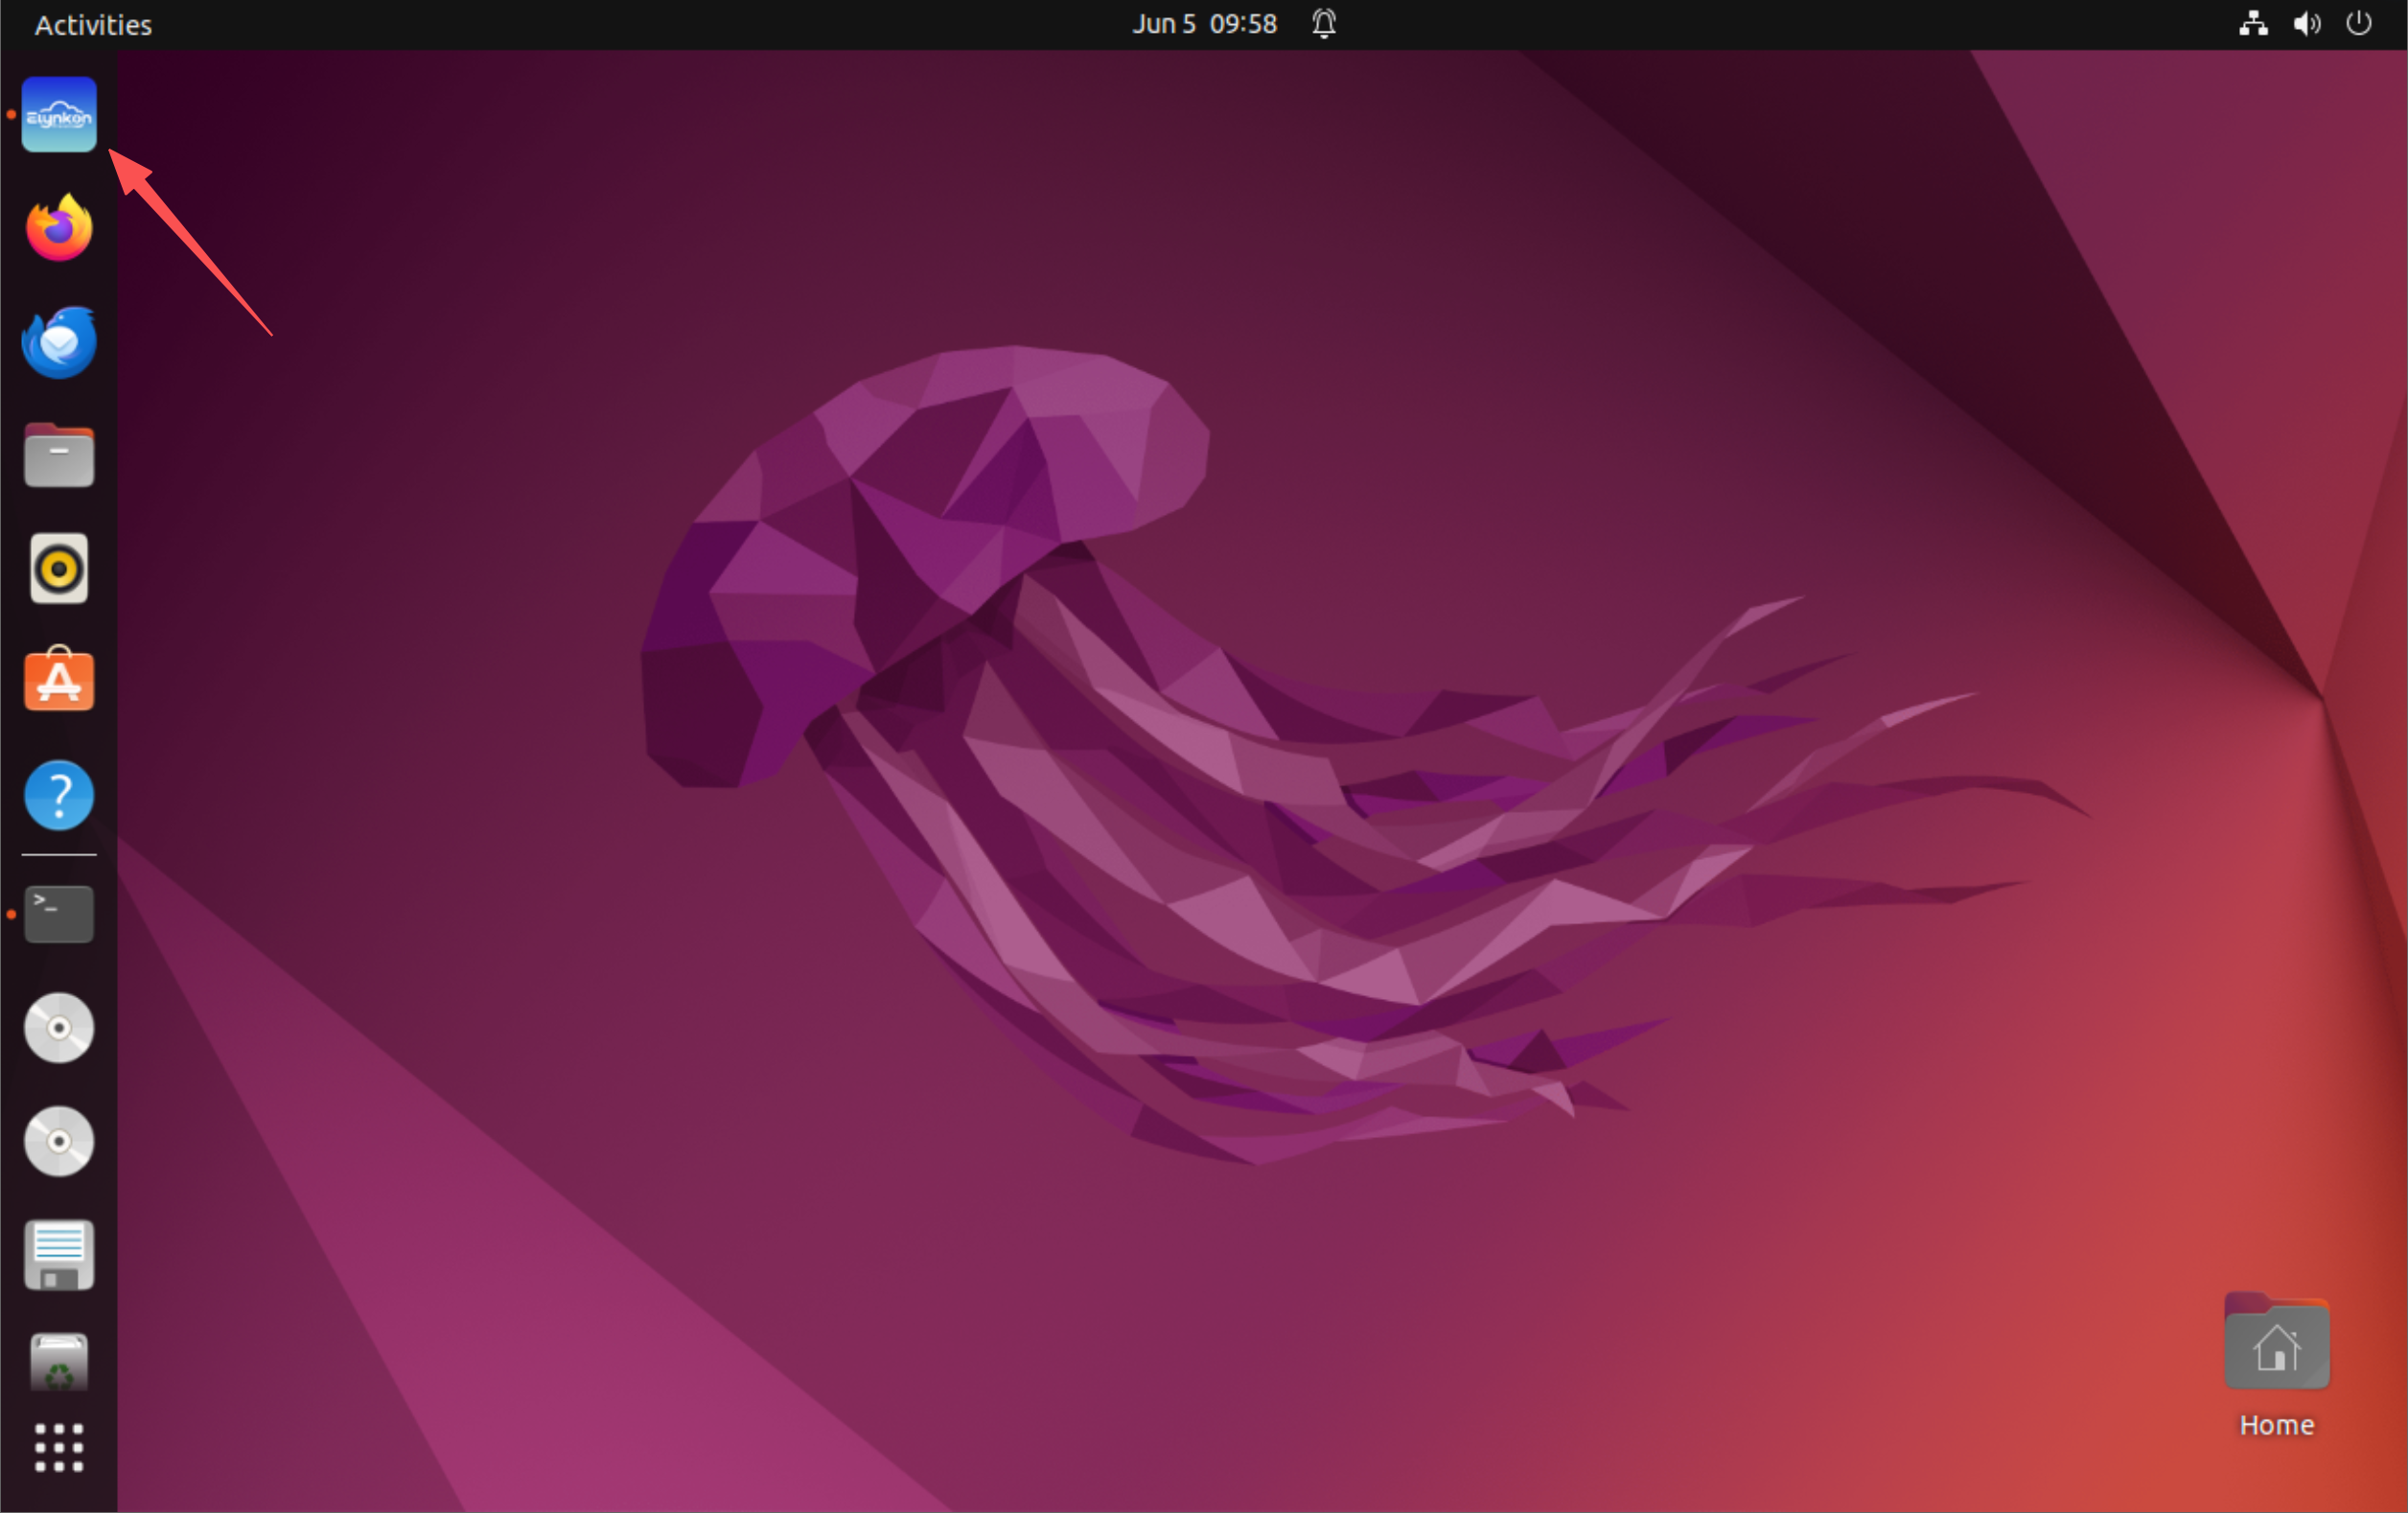Open Firefox web browser
The width and height of the screenshot is (2408, 1513).
point(59,227)
